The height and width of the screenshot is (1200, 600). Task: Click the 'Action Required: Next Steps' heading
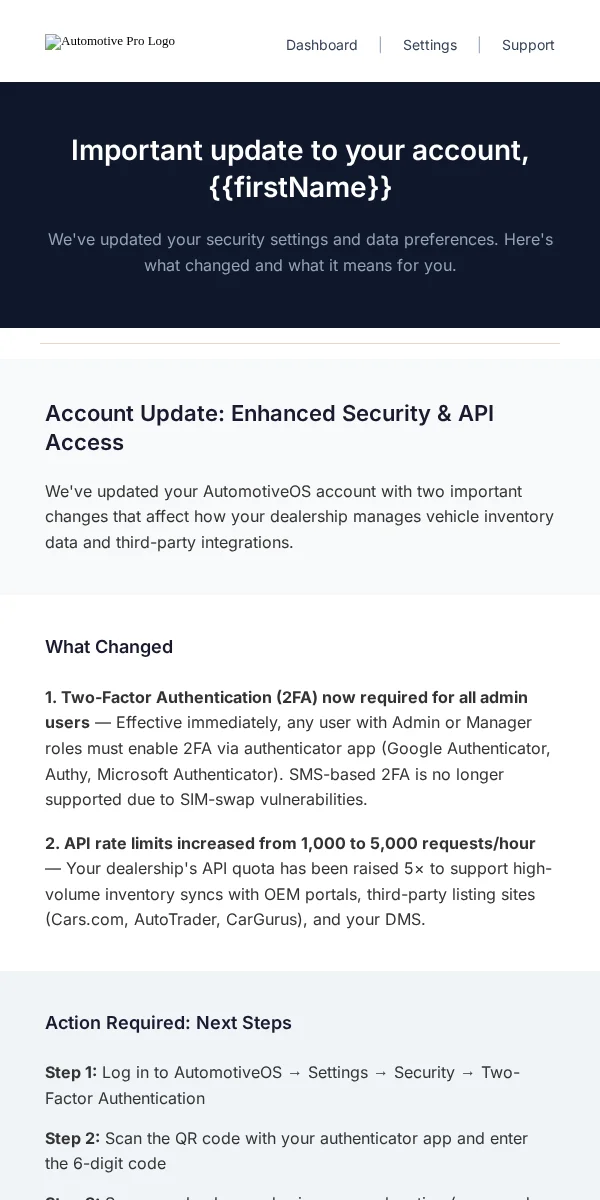[x=168, y=1023]
